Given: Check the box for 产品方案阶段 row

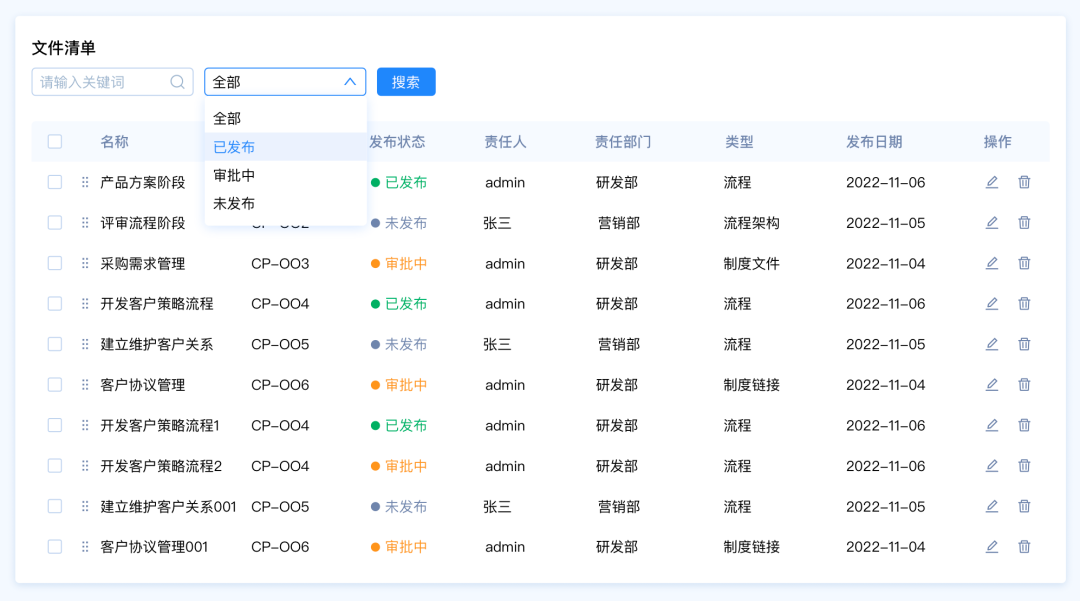Looking at the screenshot, I should (55, 182).
